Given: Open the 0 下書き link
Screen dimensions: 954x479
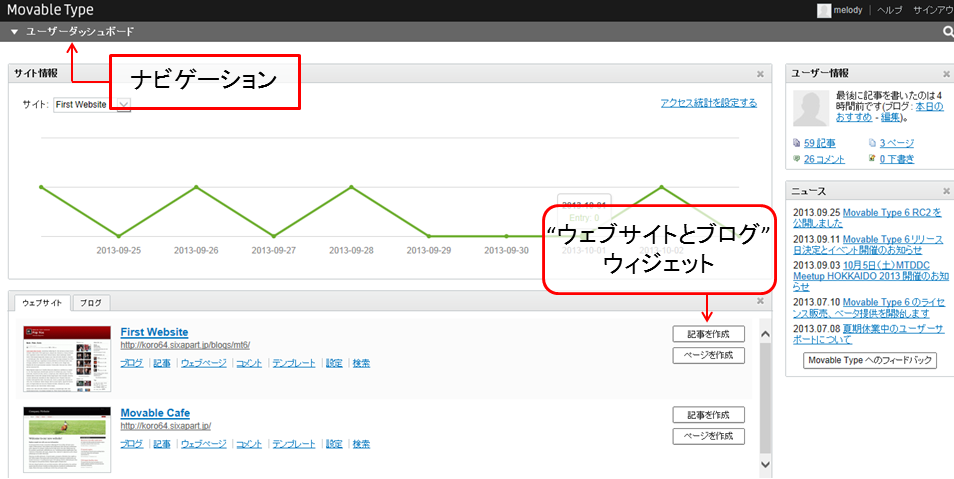Looking at the screenshot, I should 897,159.
